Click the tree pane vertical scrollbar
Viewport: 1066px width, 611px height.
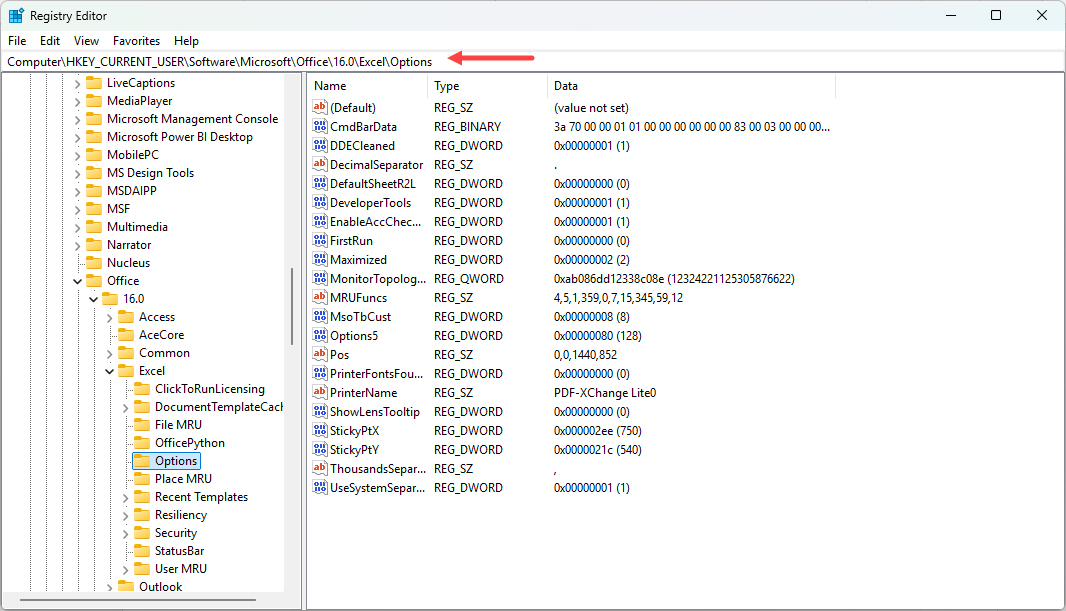coord(292,306)
